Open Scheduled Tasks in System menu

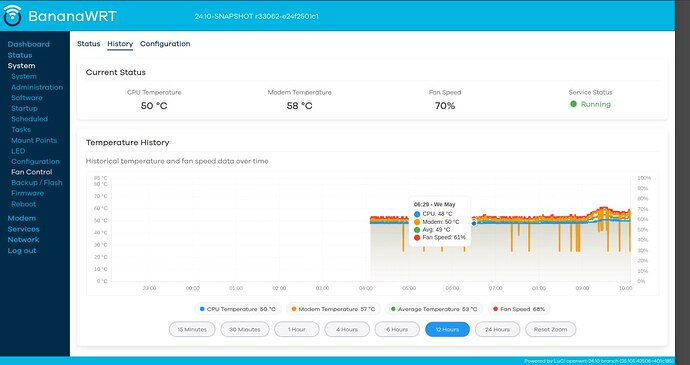29,124
